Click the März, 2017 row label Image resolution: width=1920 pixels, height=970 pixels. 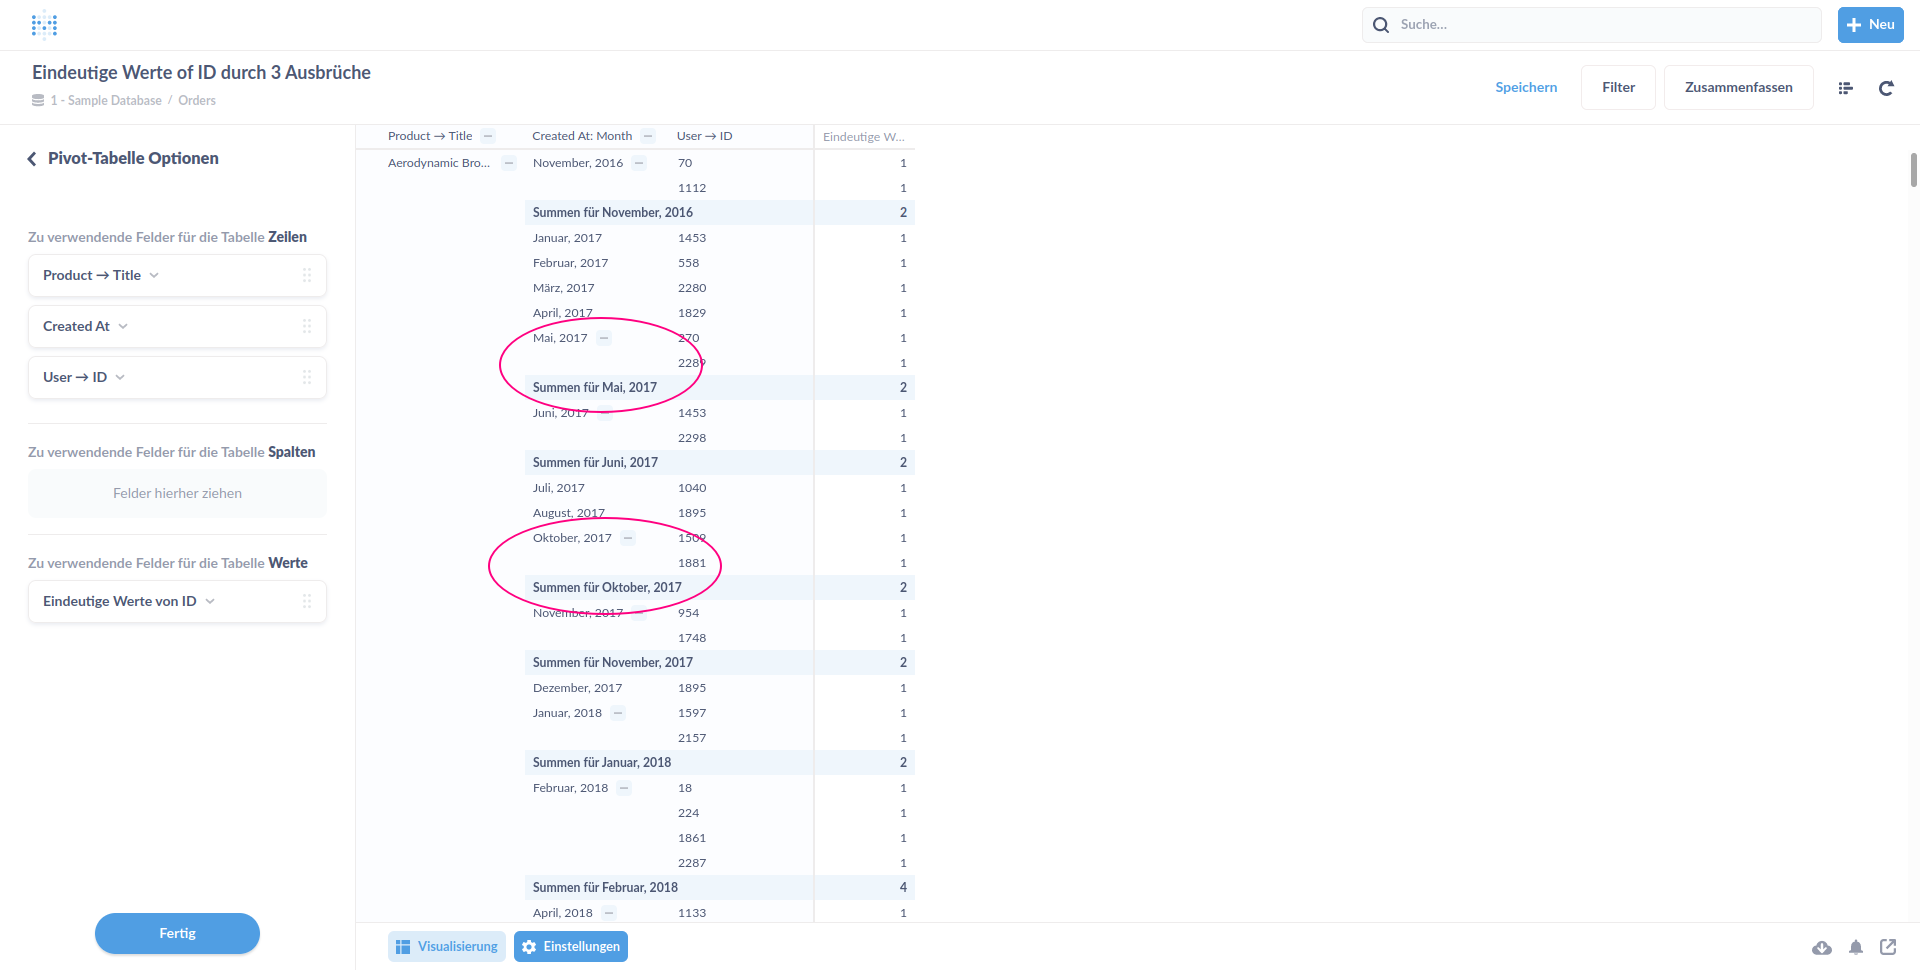[563, 288]
